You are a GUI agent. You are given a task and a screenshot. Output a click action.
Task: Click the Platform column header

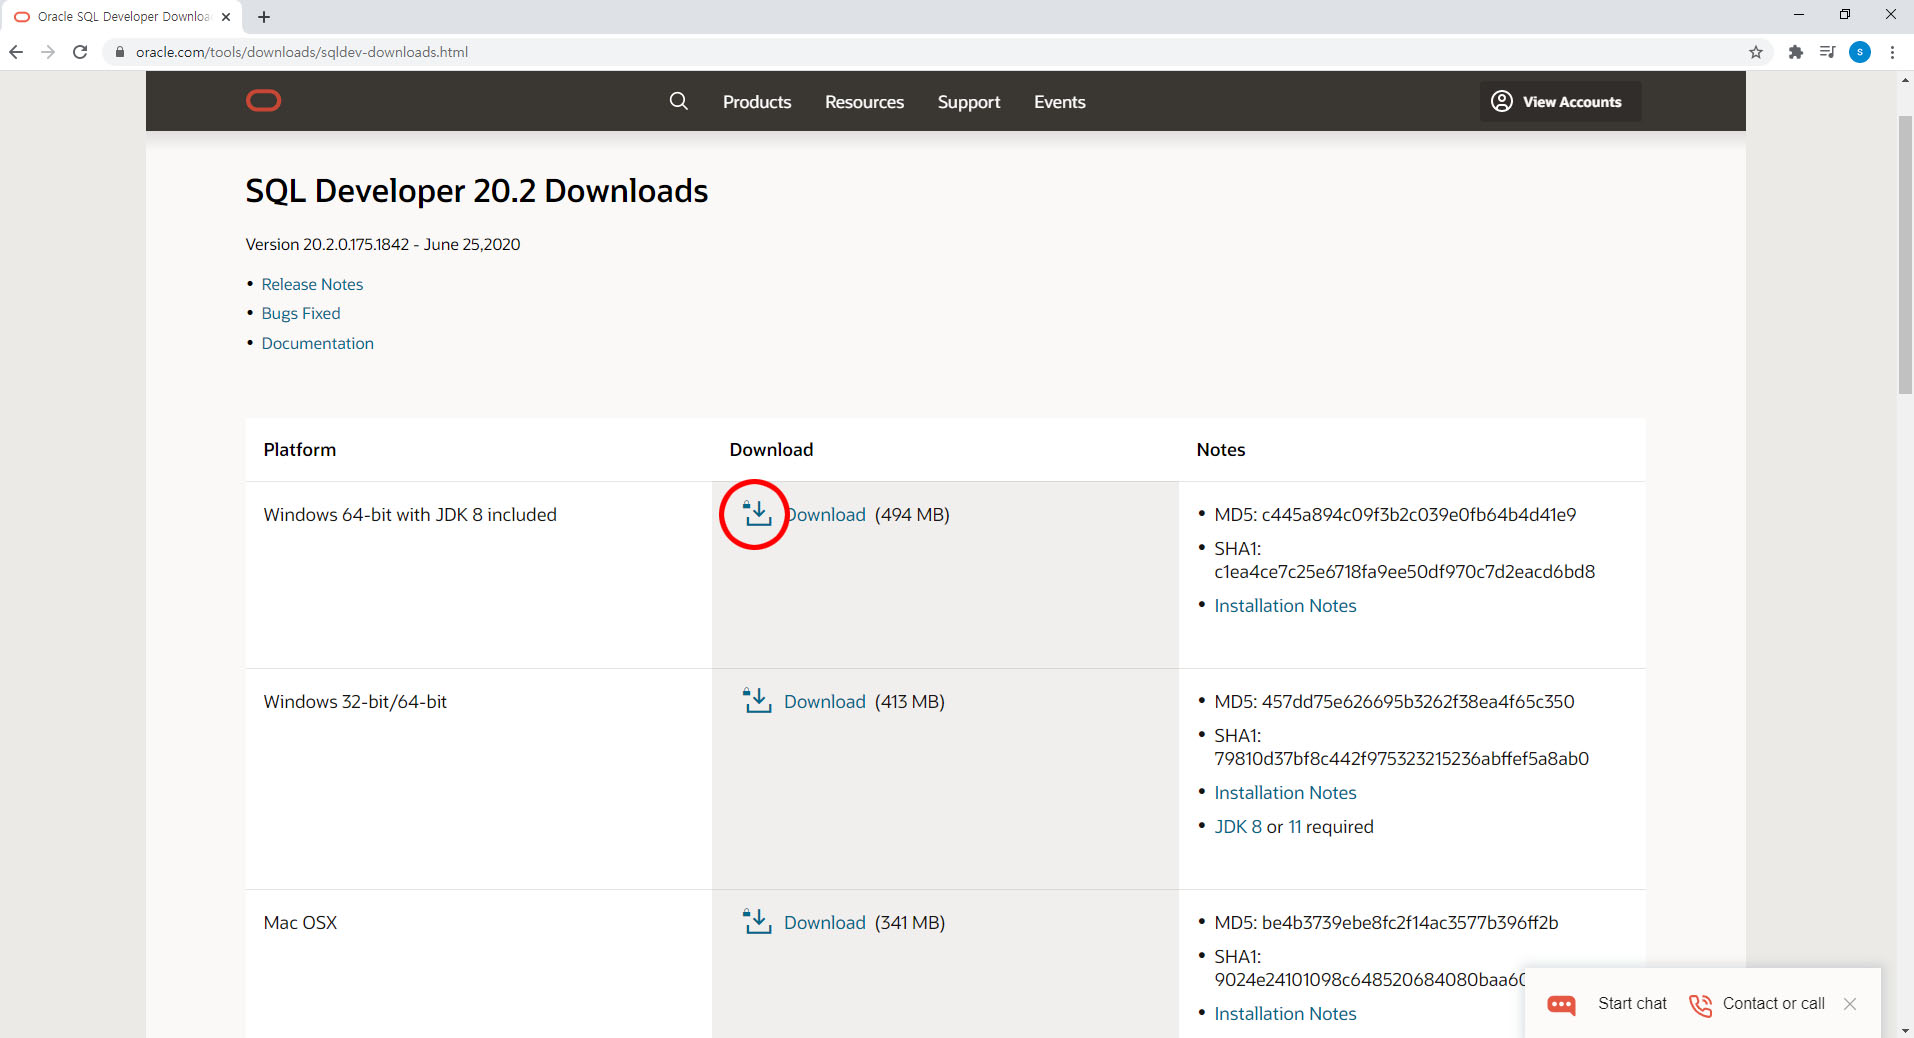pyautogui.click(x=300, y=450)
